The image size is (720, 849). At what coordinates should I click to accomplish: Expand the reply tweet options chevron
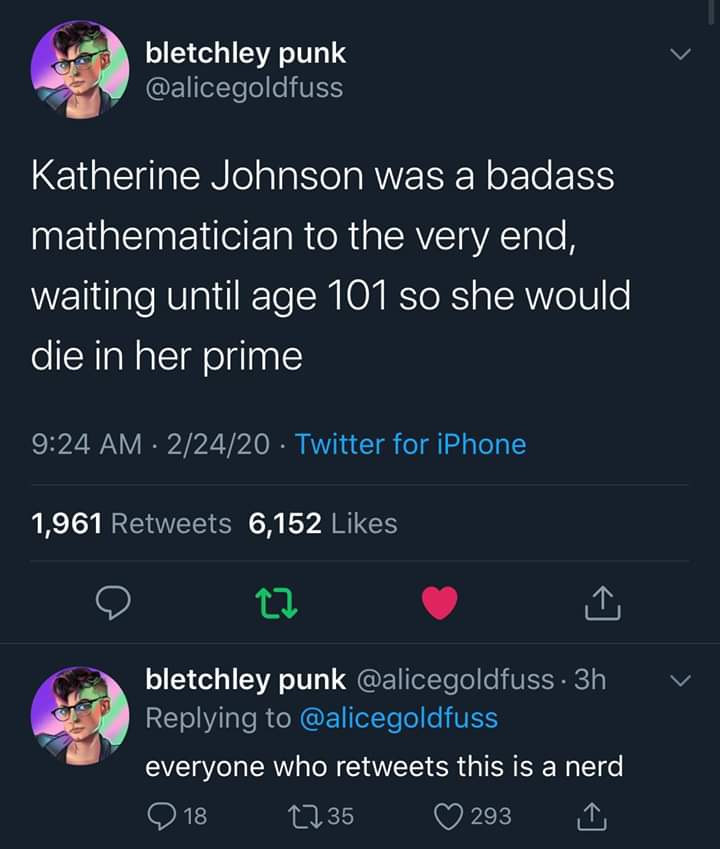[x=681, y=681]
